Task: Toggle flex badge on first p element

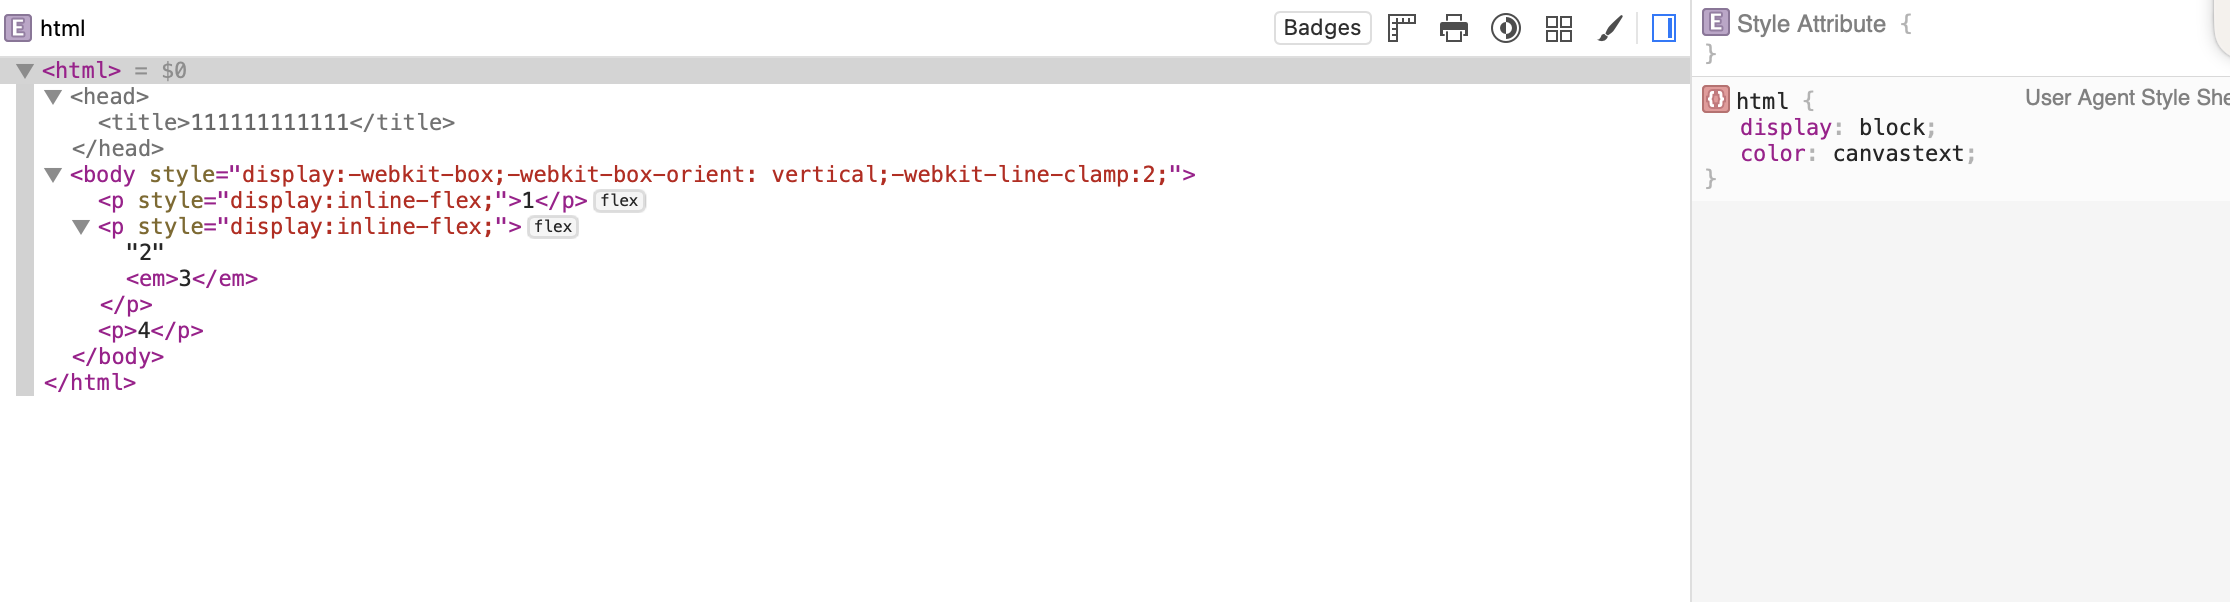Action: [x=619, y=201]
